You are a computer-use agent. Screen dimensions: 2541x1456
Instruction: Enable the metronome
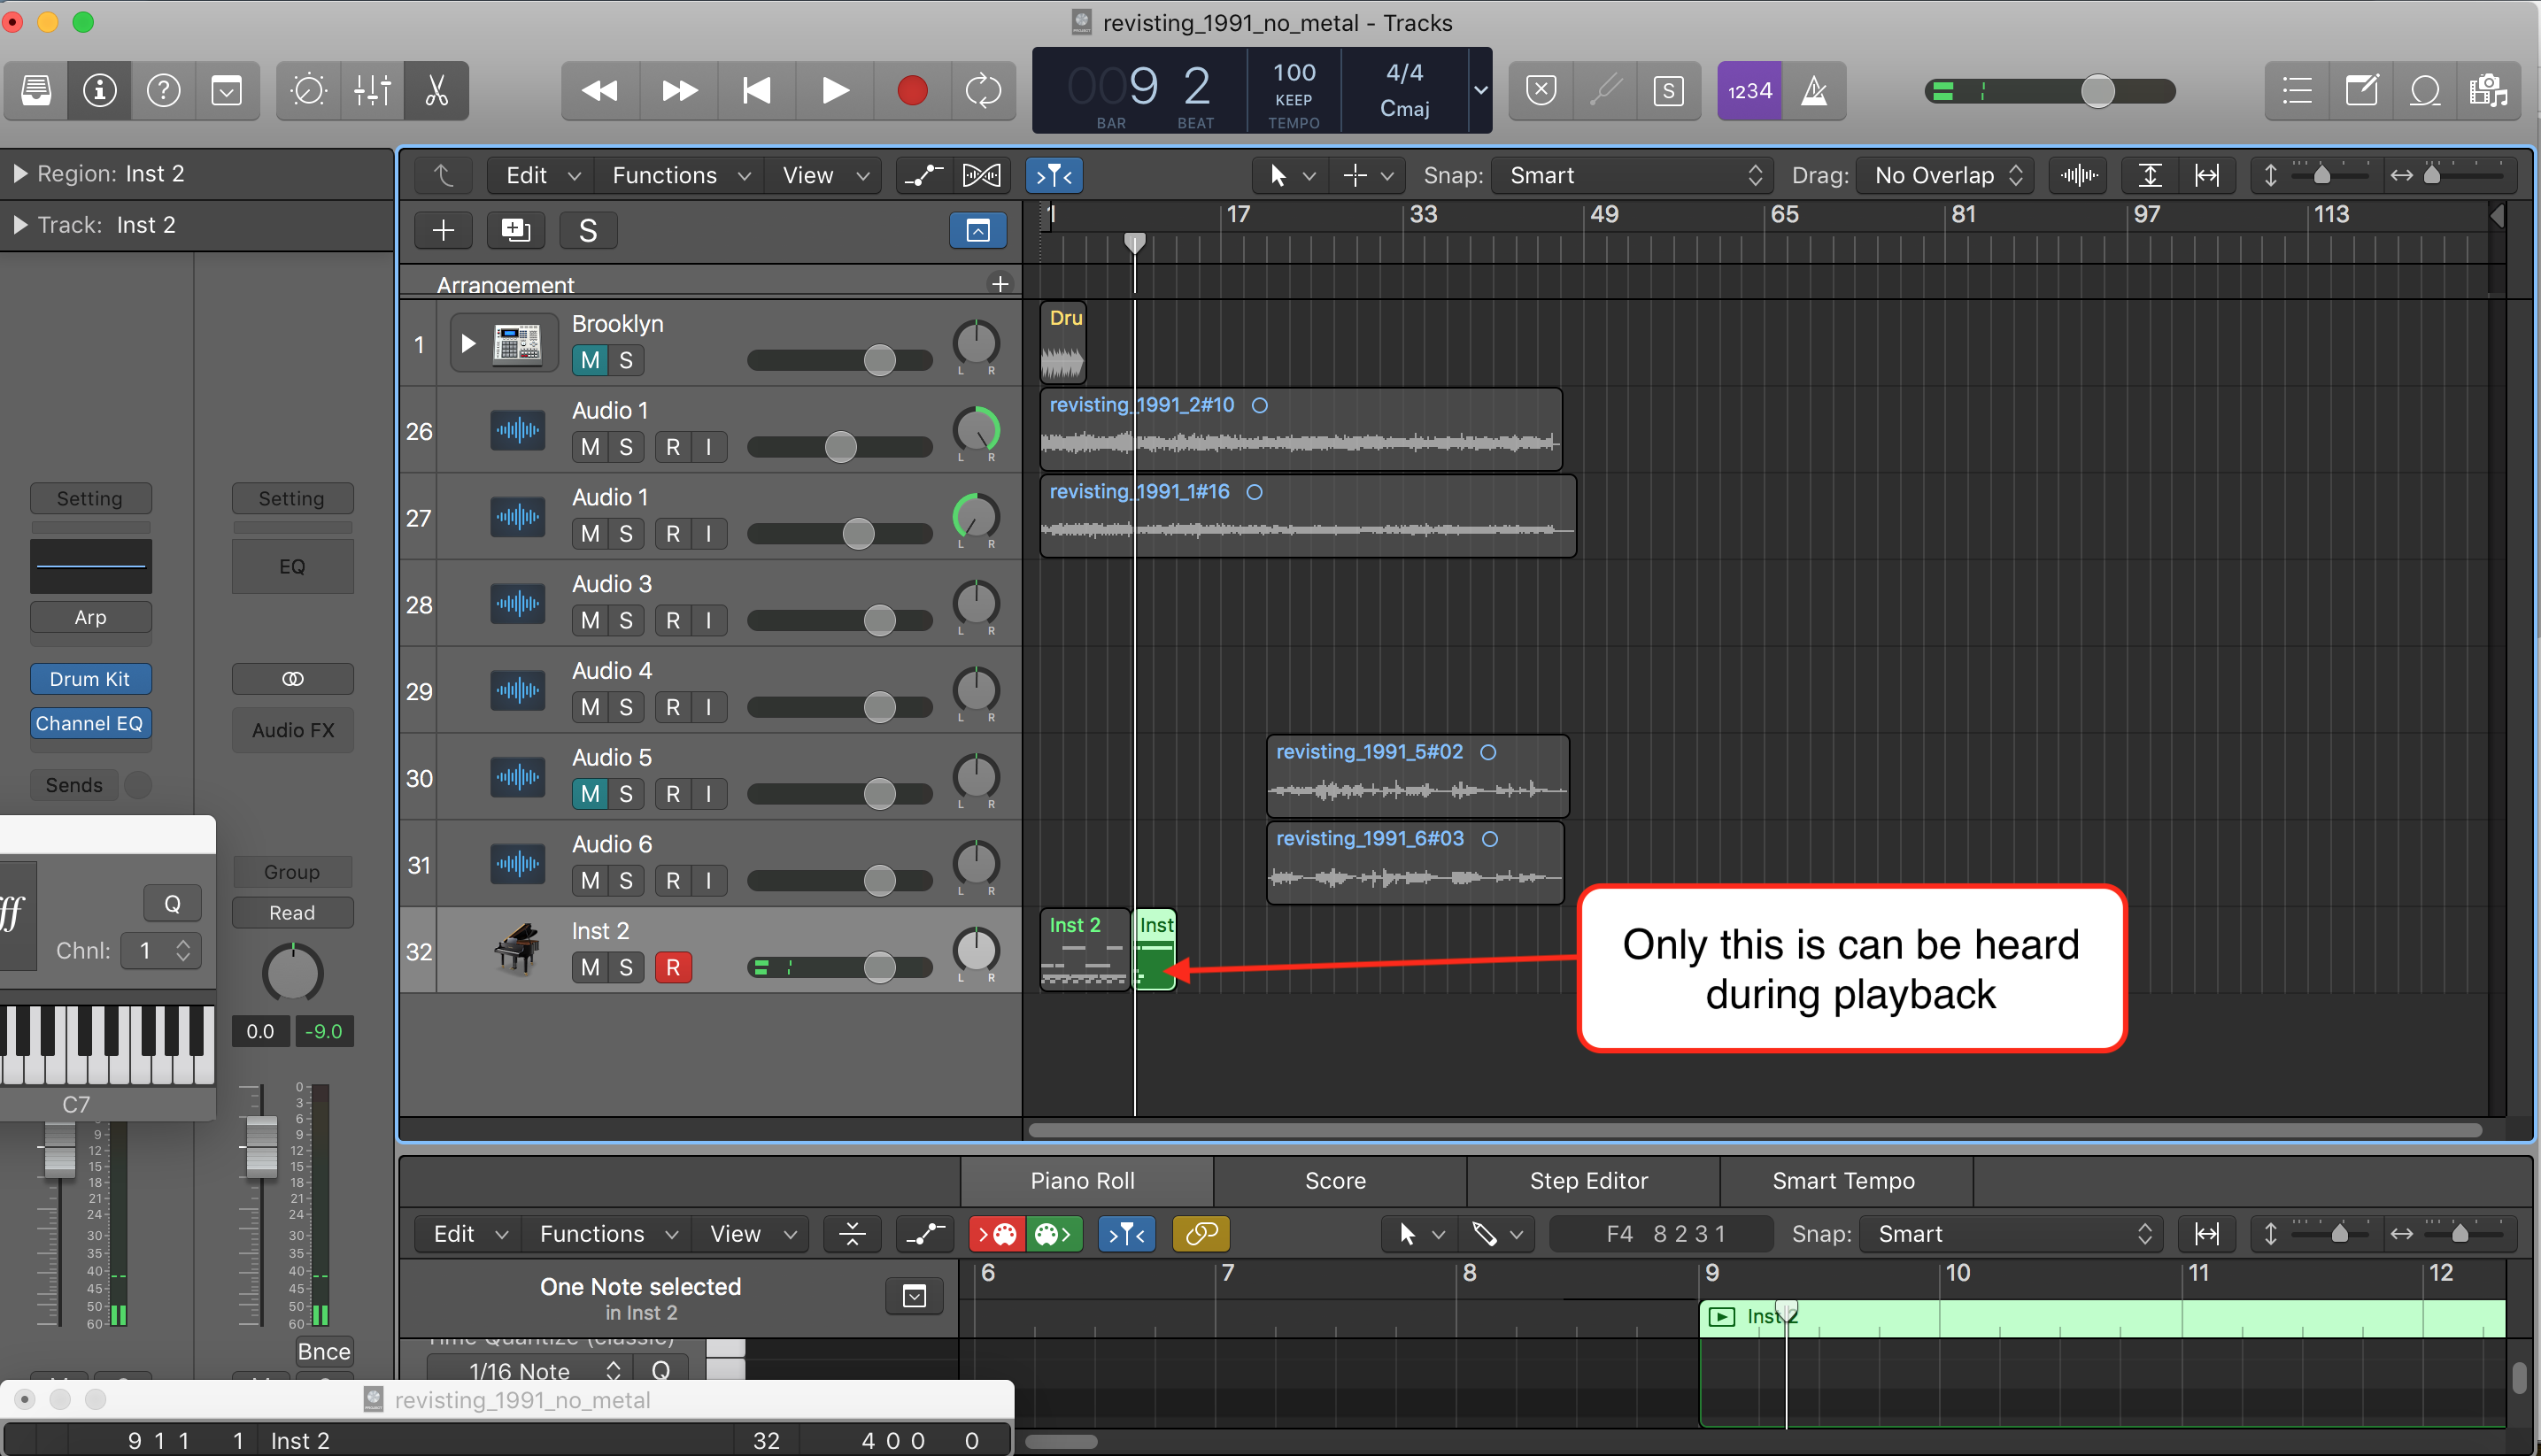pyautogui.click(x=1813, y=90)
